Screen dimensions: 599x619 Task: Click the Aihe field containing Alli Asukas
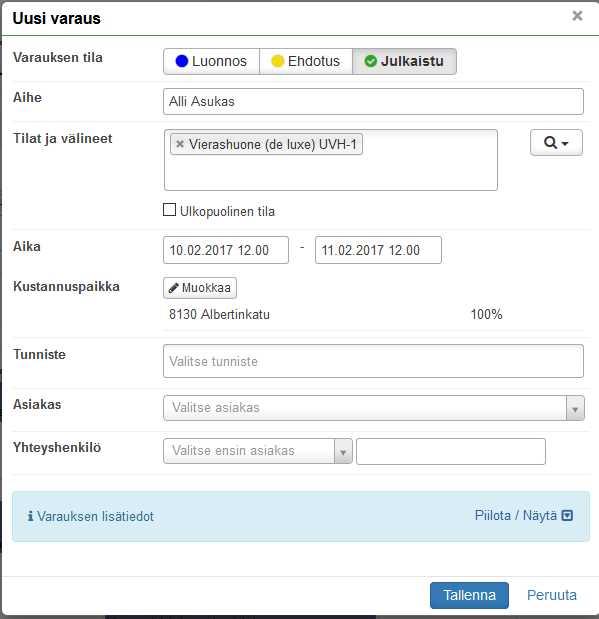coord(373,101)
